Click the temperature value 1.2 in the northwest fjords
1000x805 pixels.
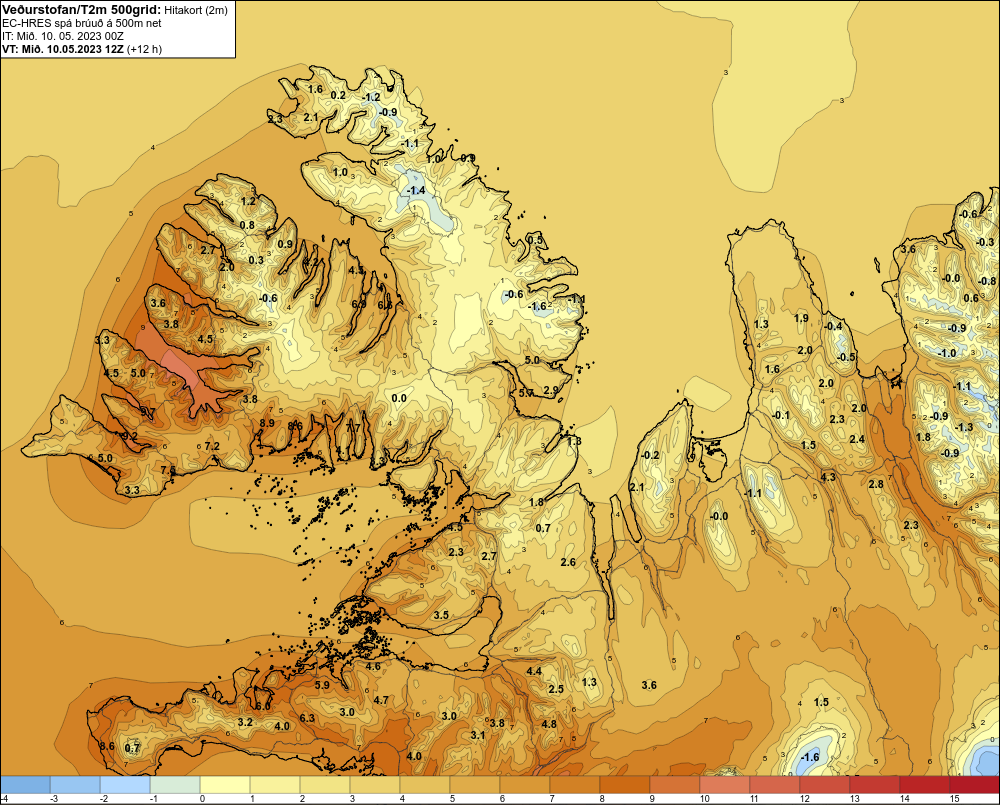(x=248, y=201)
